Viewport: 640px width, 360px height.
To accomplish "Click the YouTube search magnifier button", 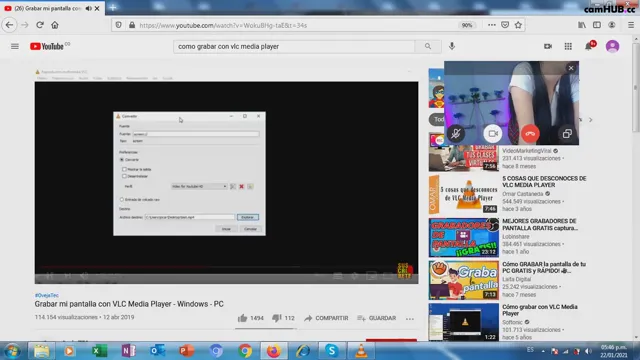I will (428, 46).
